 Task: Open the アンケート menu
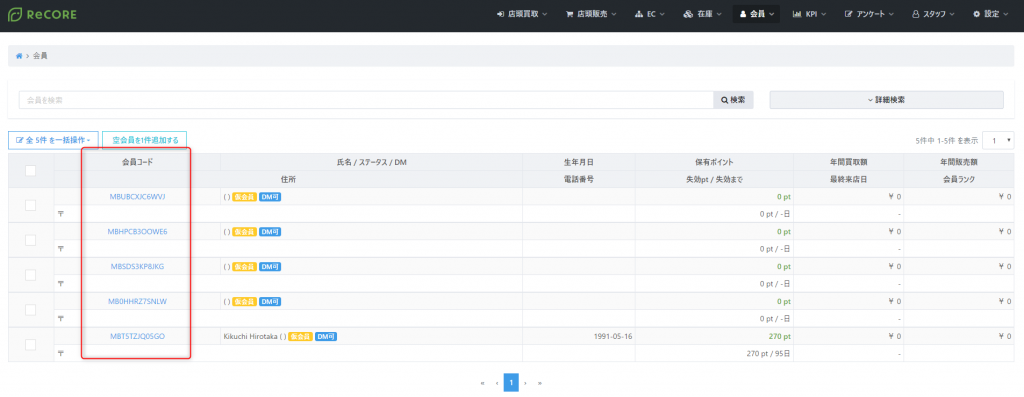869,14
